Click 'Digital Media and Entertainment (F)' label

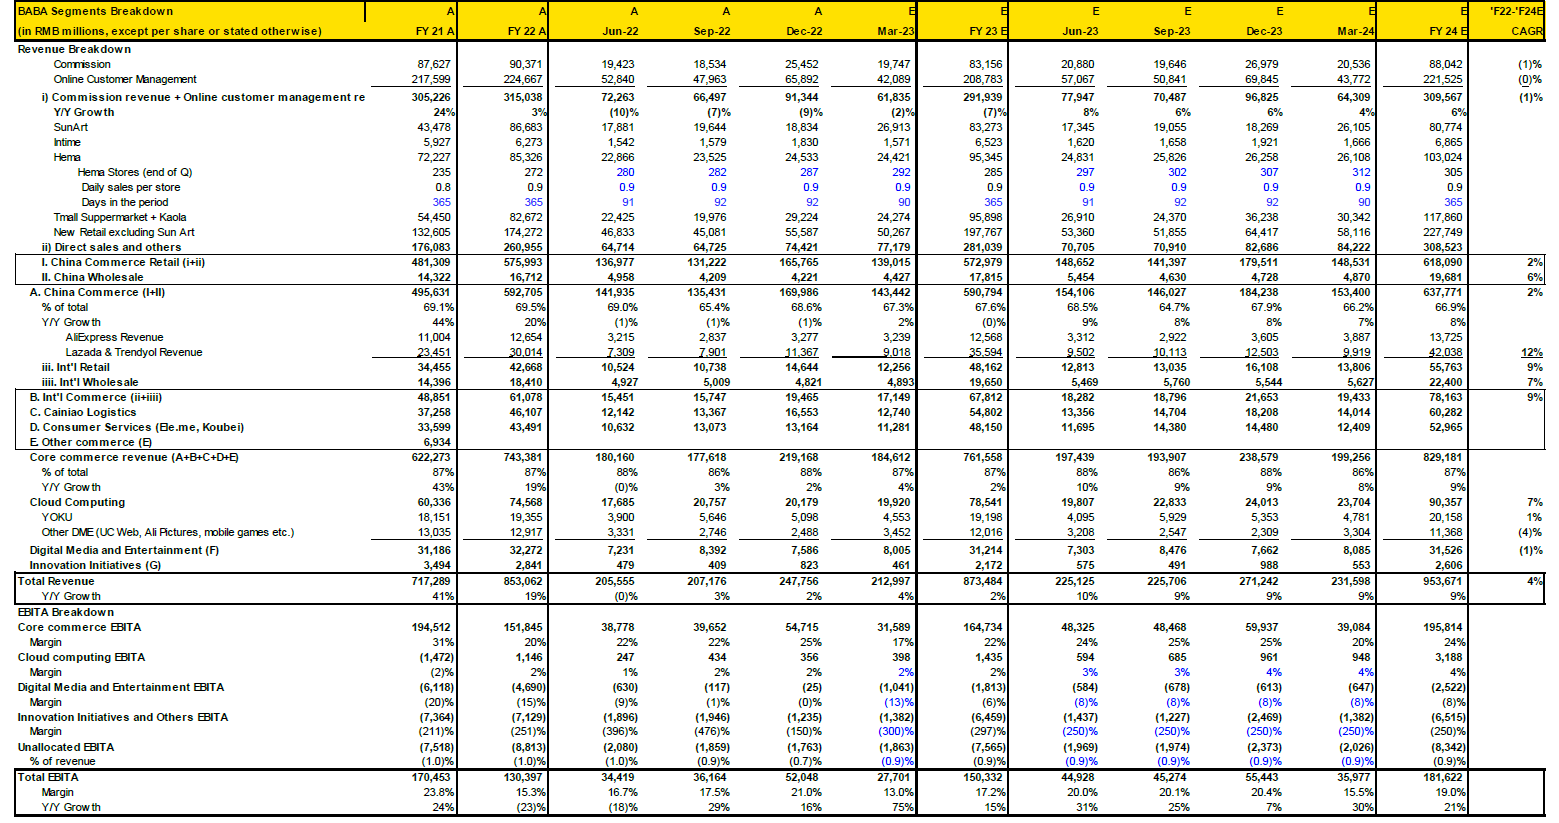(x=124, y=550)
